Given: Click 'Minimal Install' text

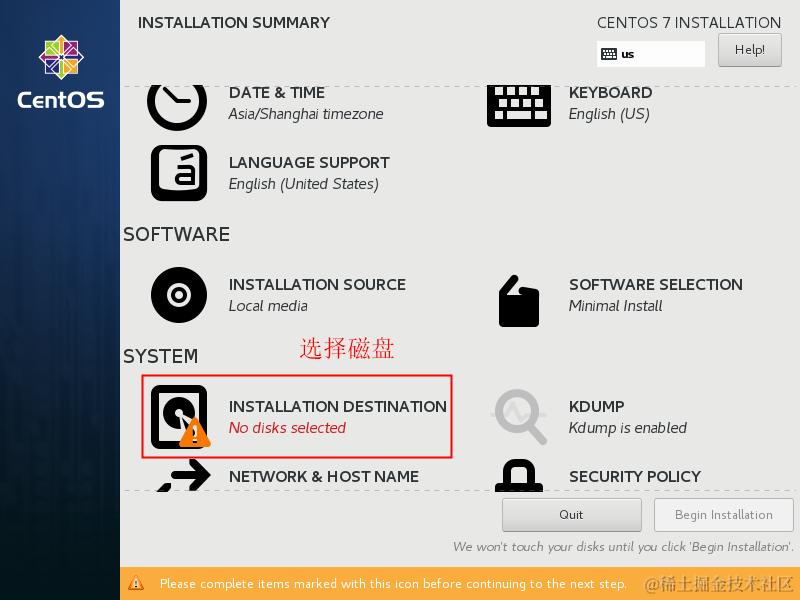Looking at the screenshot, I should tap(615, 306).
